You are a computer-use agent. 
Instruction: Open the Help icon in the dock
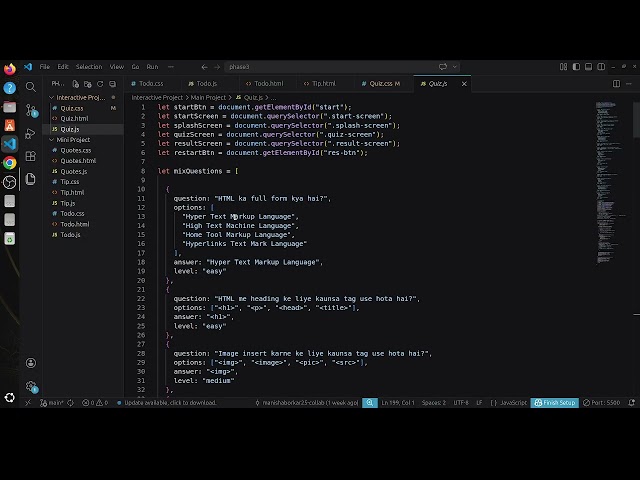pyautogui.click(x=9, y=88)
